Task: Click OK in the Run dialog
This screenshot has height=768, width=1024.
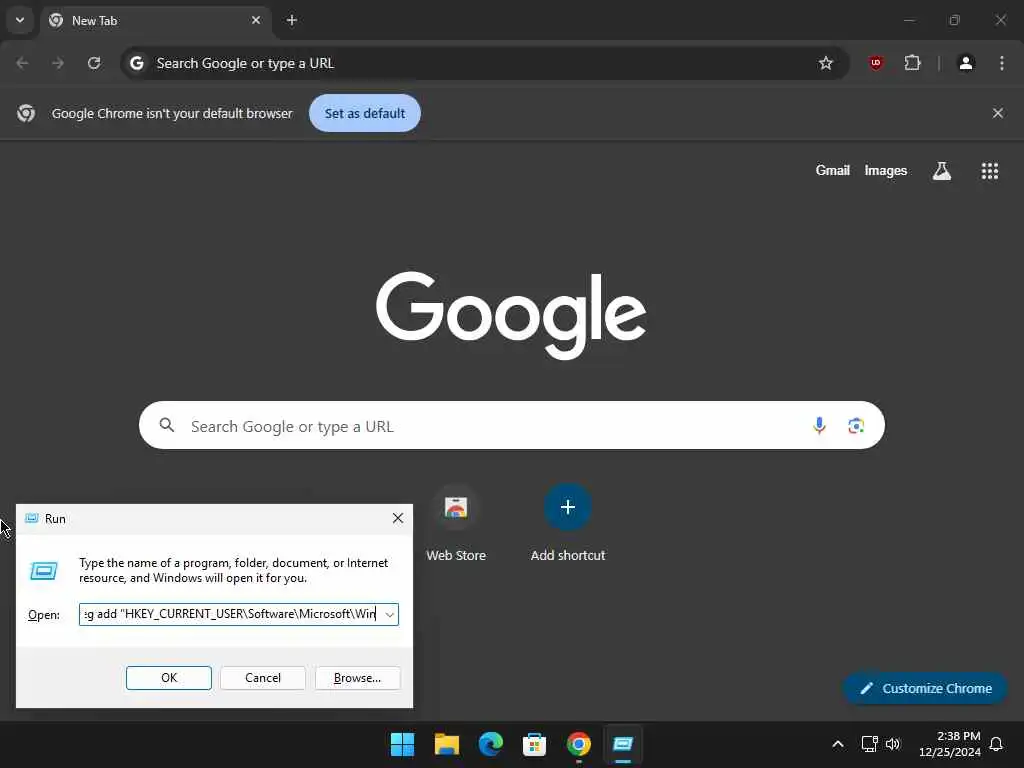Action: (168, 678)
